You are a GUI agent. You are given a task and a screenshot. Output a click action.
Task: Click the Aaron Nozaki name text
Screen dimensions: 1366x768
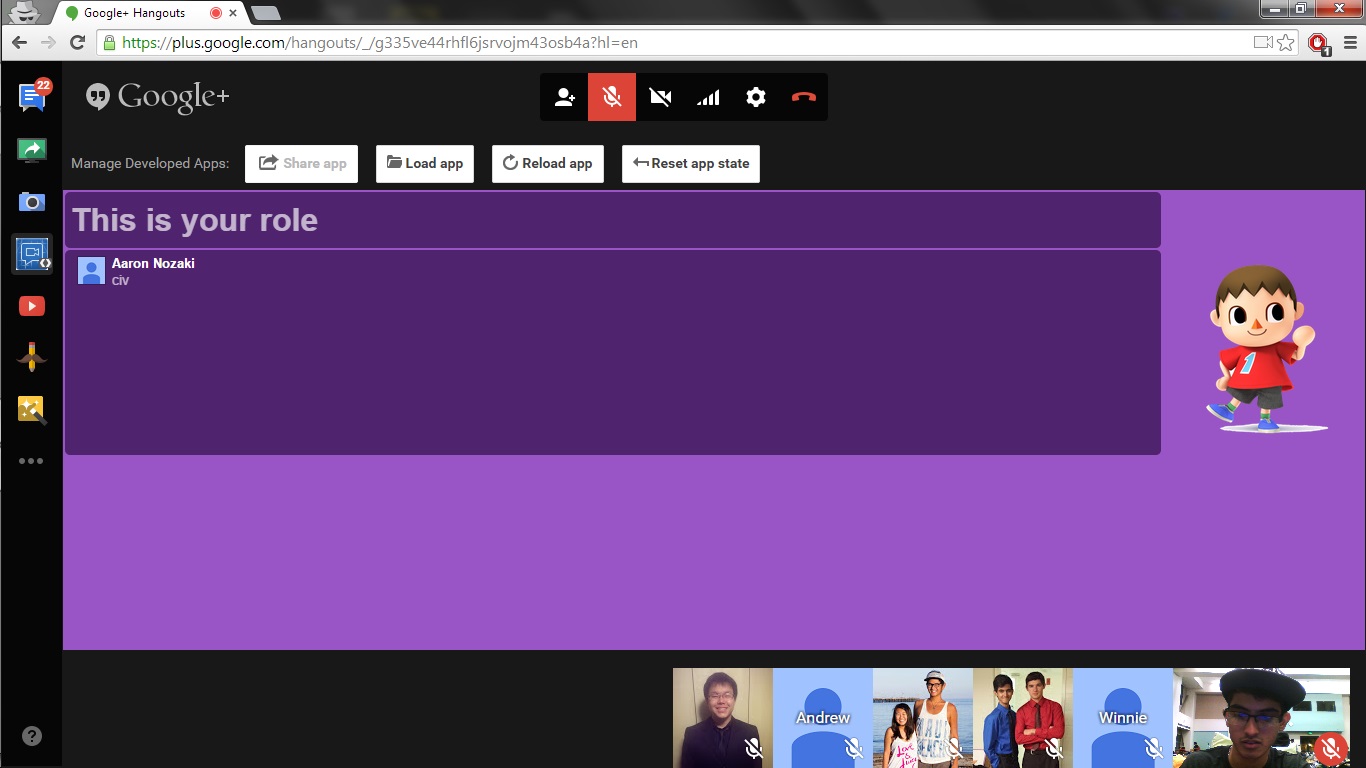coord(153,264)
